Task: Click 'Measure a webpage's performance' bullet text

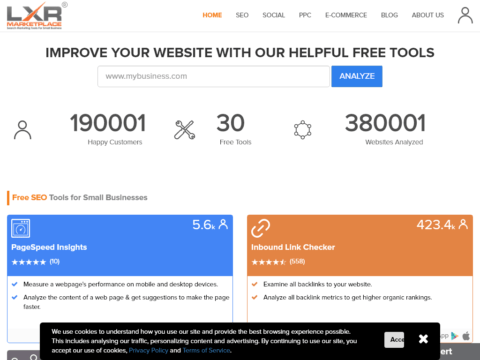Action: [121, 284]
